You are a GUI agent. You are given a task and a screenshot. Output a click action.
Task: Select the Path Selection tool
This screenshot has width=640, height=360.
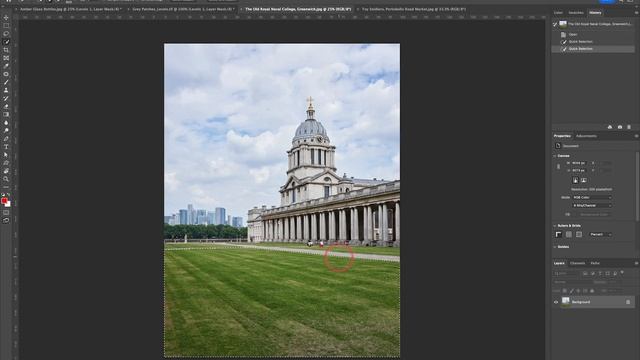pyautogui.click(x=6, y=155)
